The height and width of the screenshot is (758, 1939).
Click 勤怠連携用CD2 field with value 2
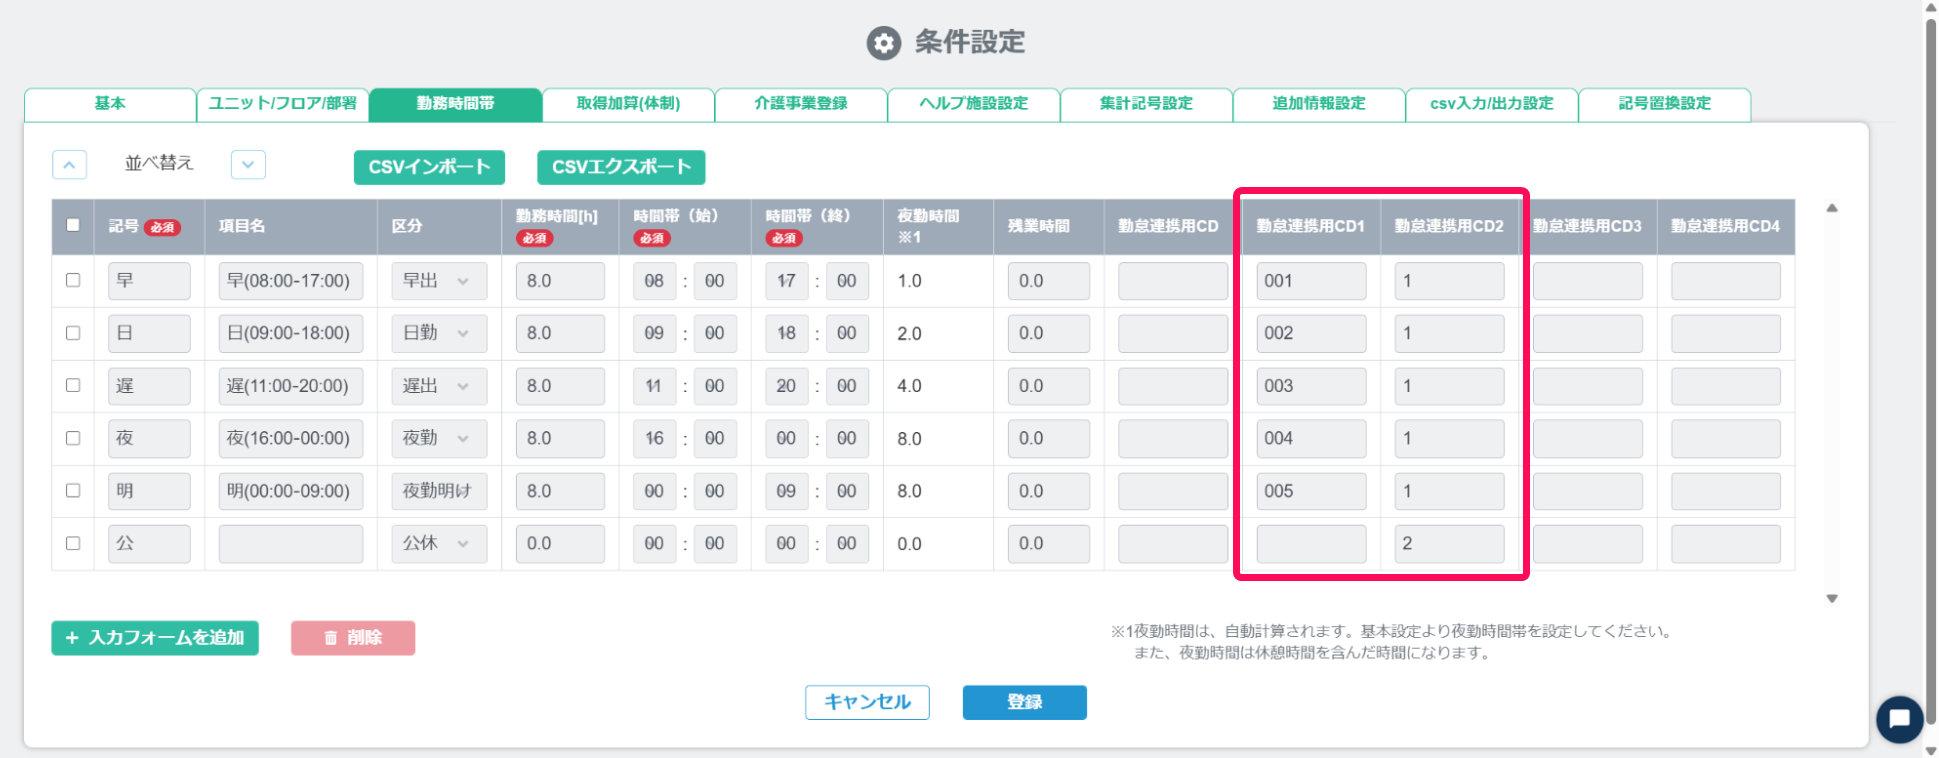[x=1449, y=543]
